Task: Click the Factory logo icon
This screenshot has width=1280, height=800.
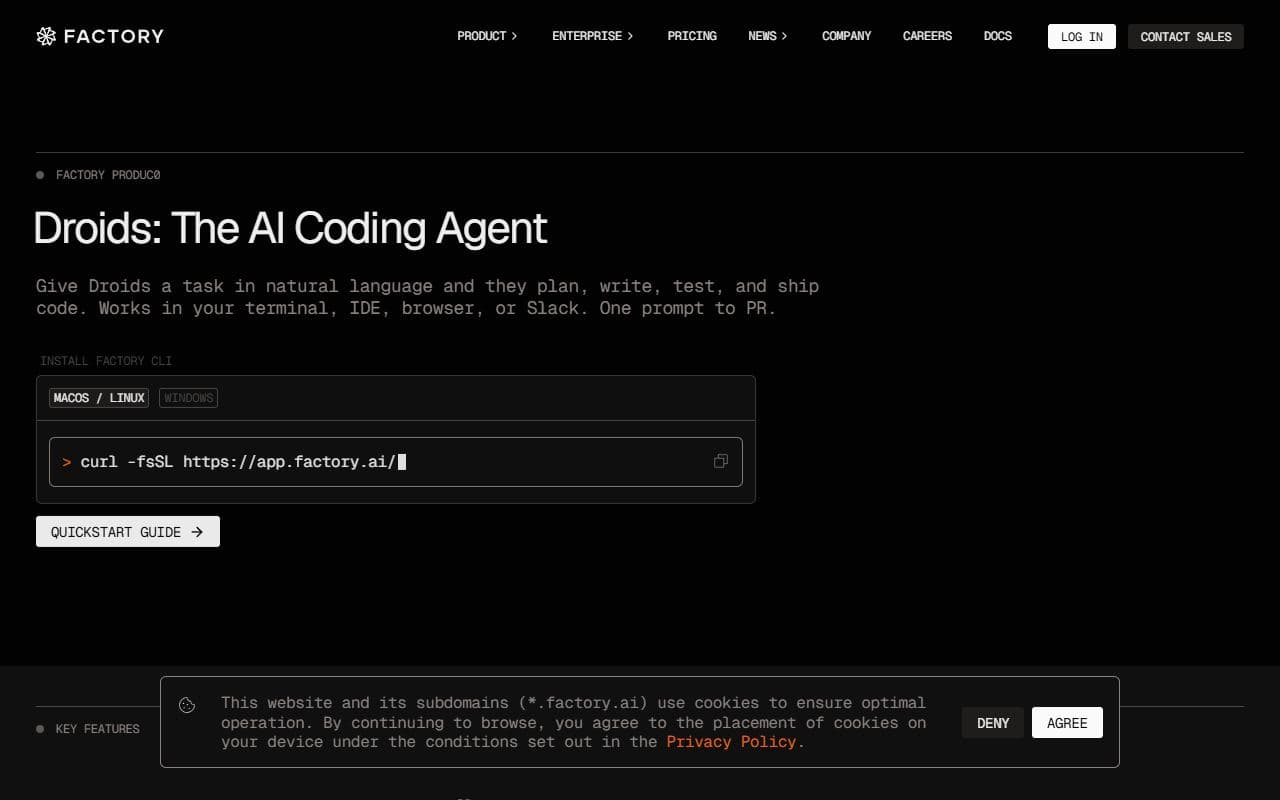Action: (46, 36)
